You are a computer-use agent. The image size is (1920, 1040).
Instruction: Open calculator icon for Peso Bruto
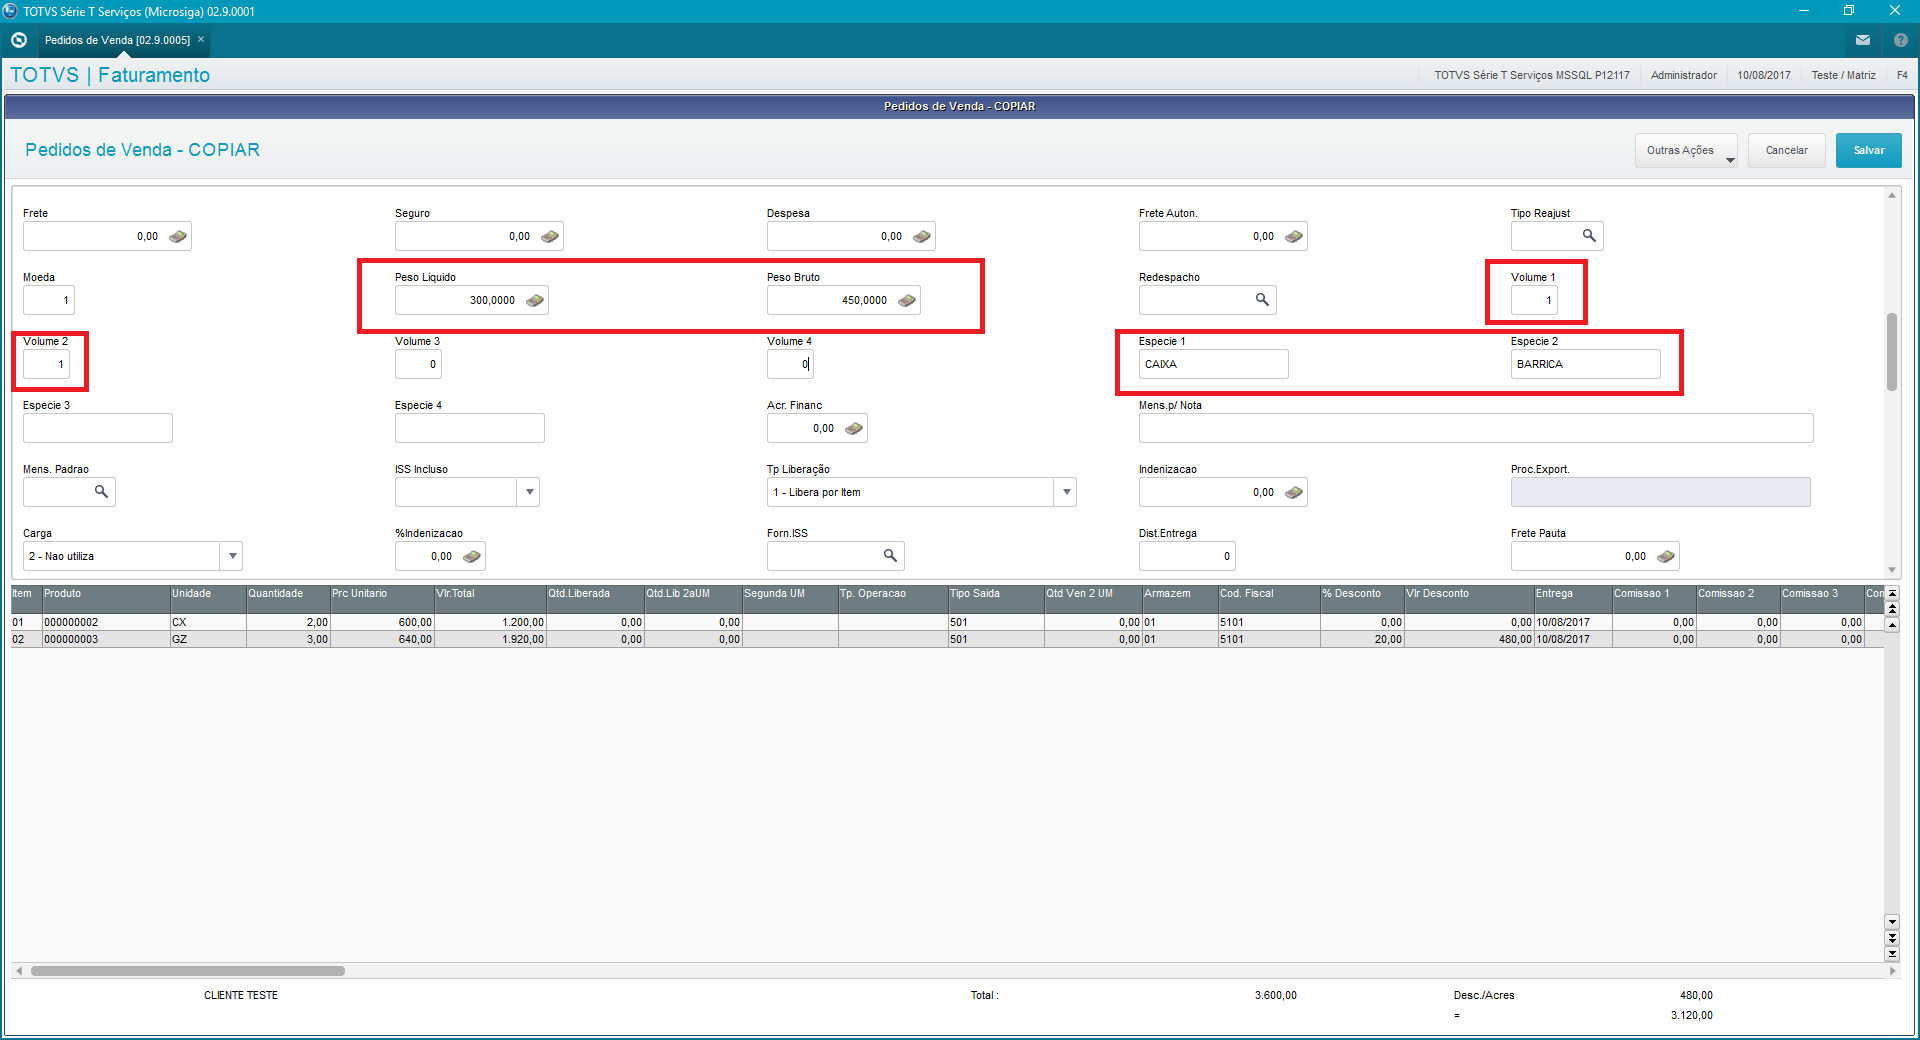[x=907, y=301]
